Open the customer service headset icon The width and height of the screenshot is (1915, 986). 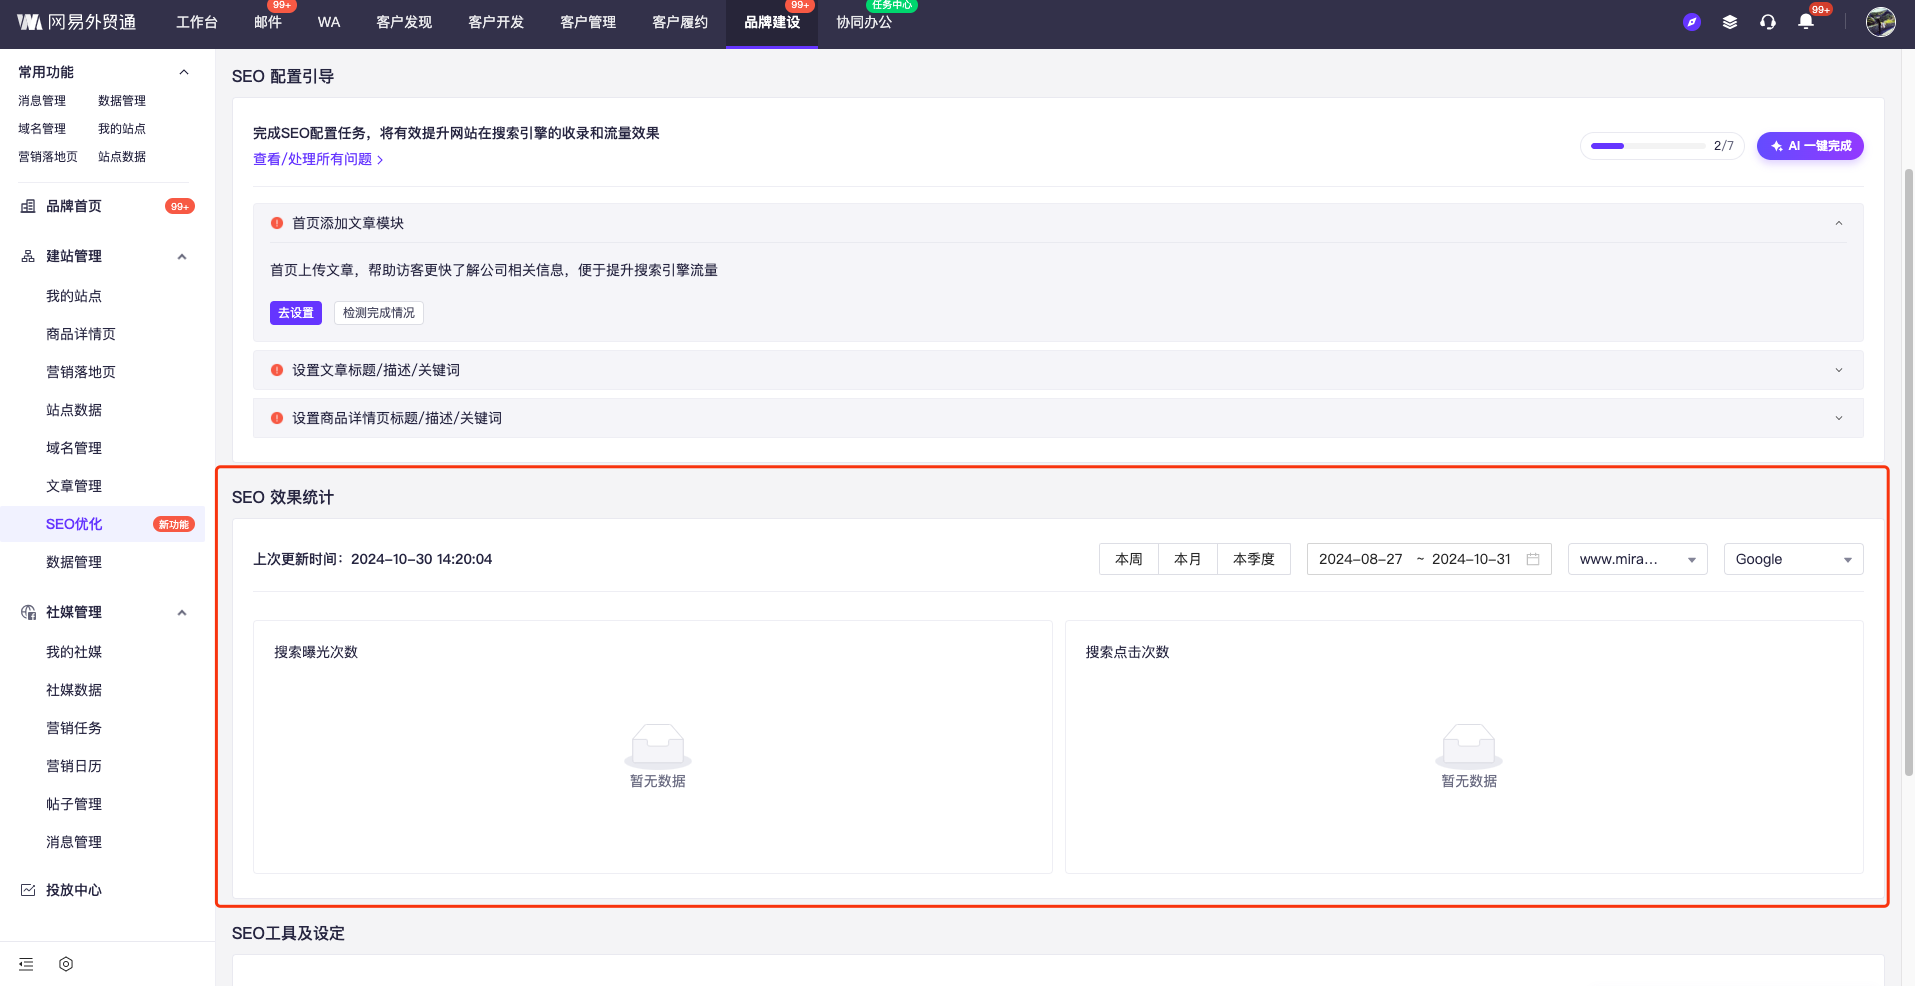[1767, 22]
